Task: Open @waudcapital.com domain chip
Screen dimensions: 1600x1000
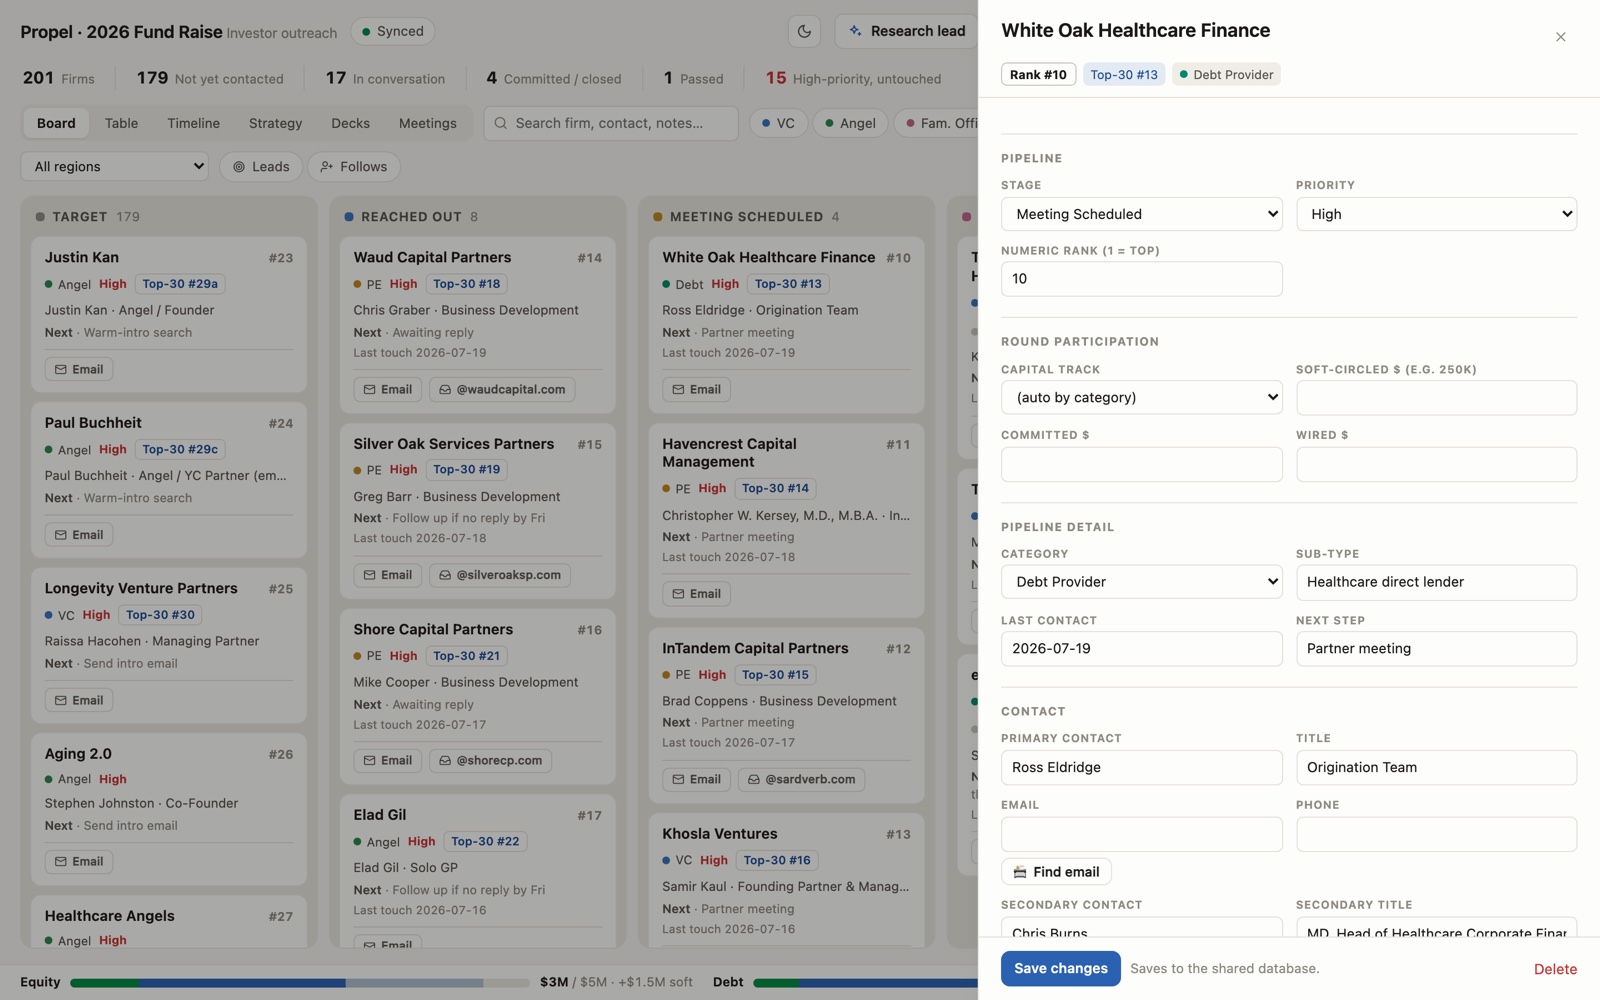Action: pos(502,389)
